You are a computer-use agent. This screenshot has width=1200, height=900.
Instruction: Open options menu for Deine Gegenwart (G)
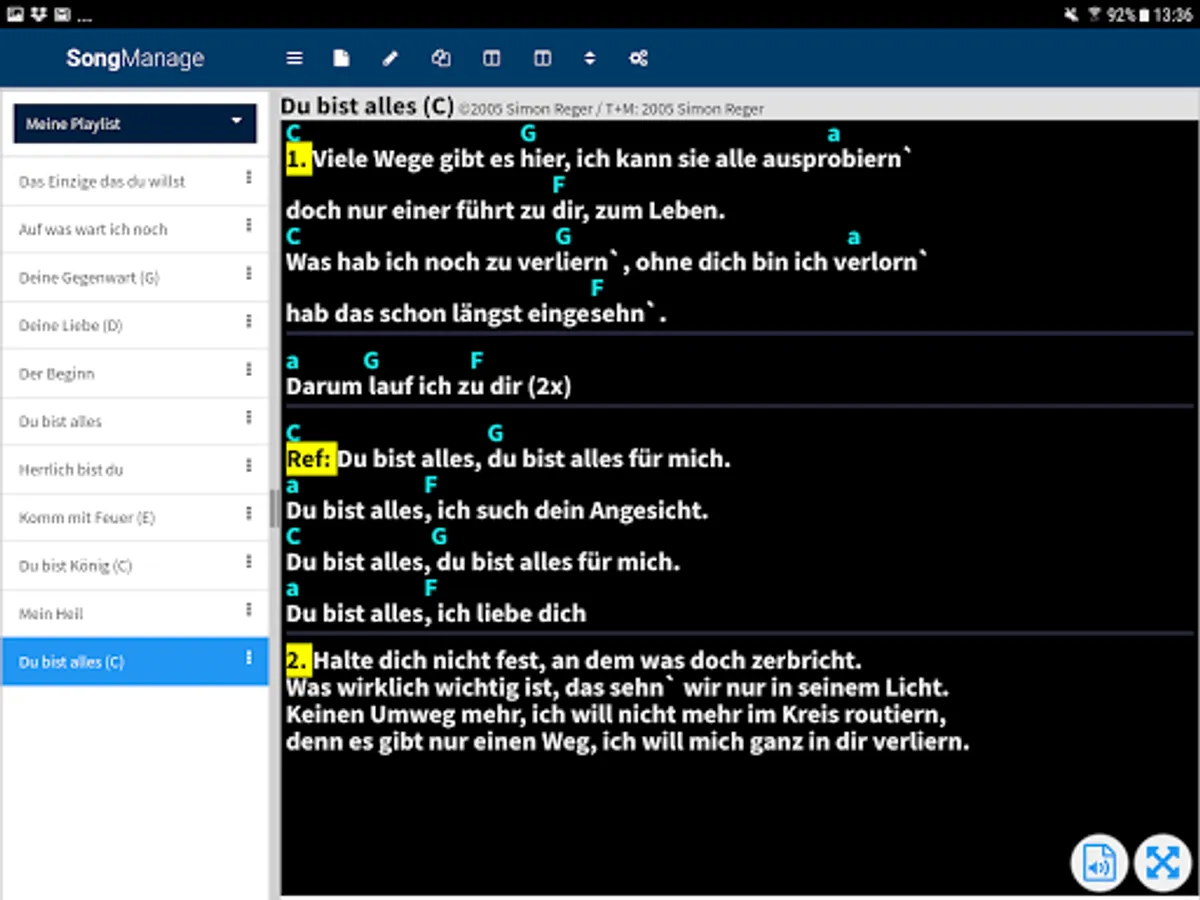click(249, 275)
